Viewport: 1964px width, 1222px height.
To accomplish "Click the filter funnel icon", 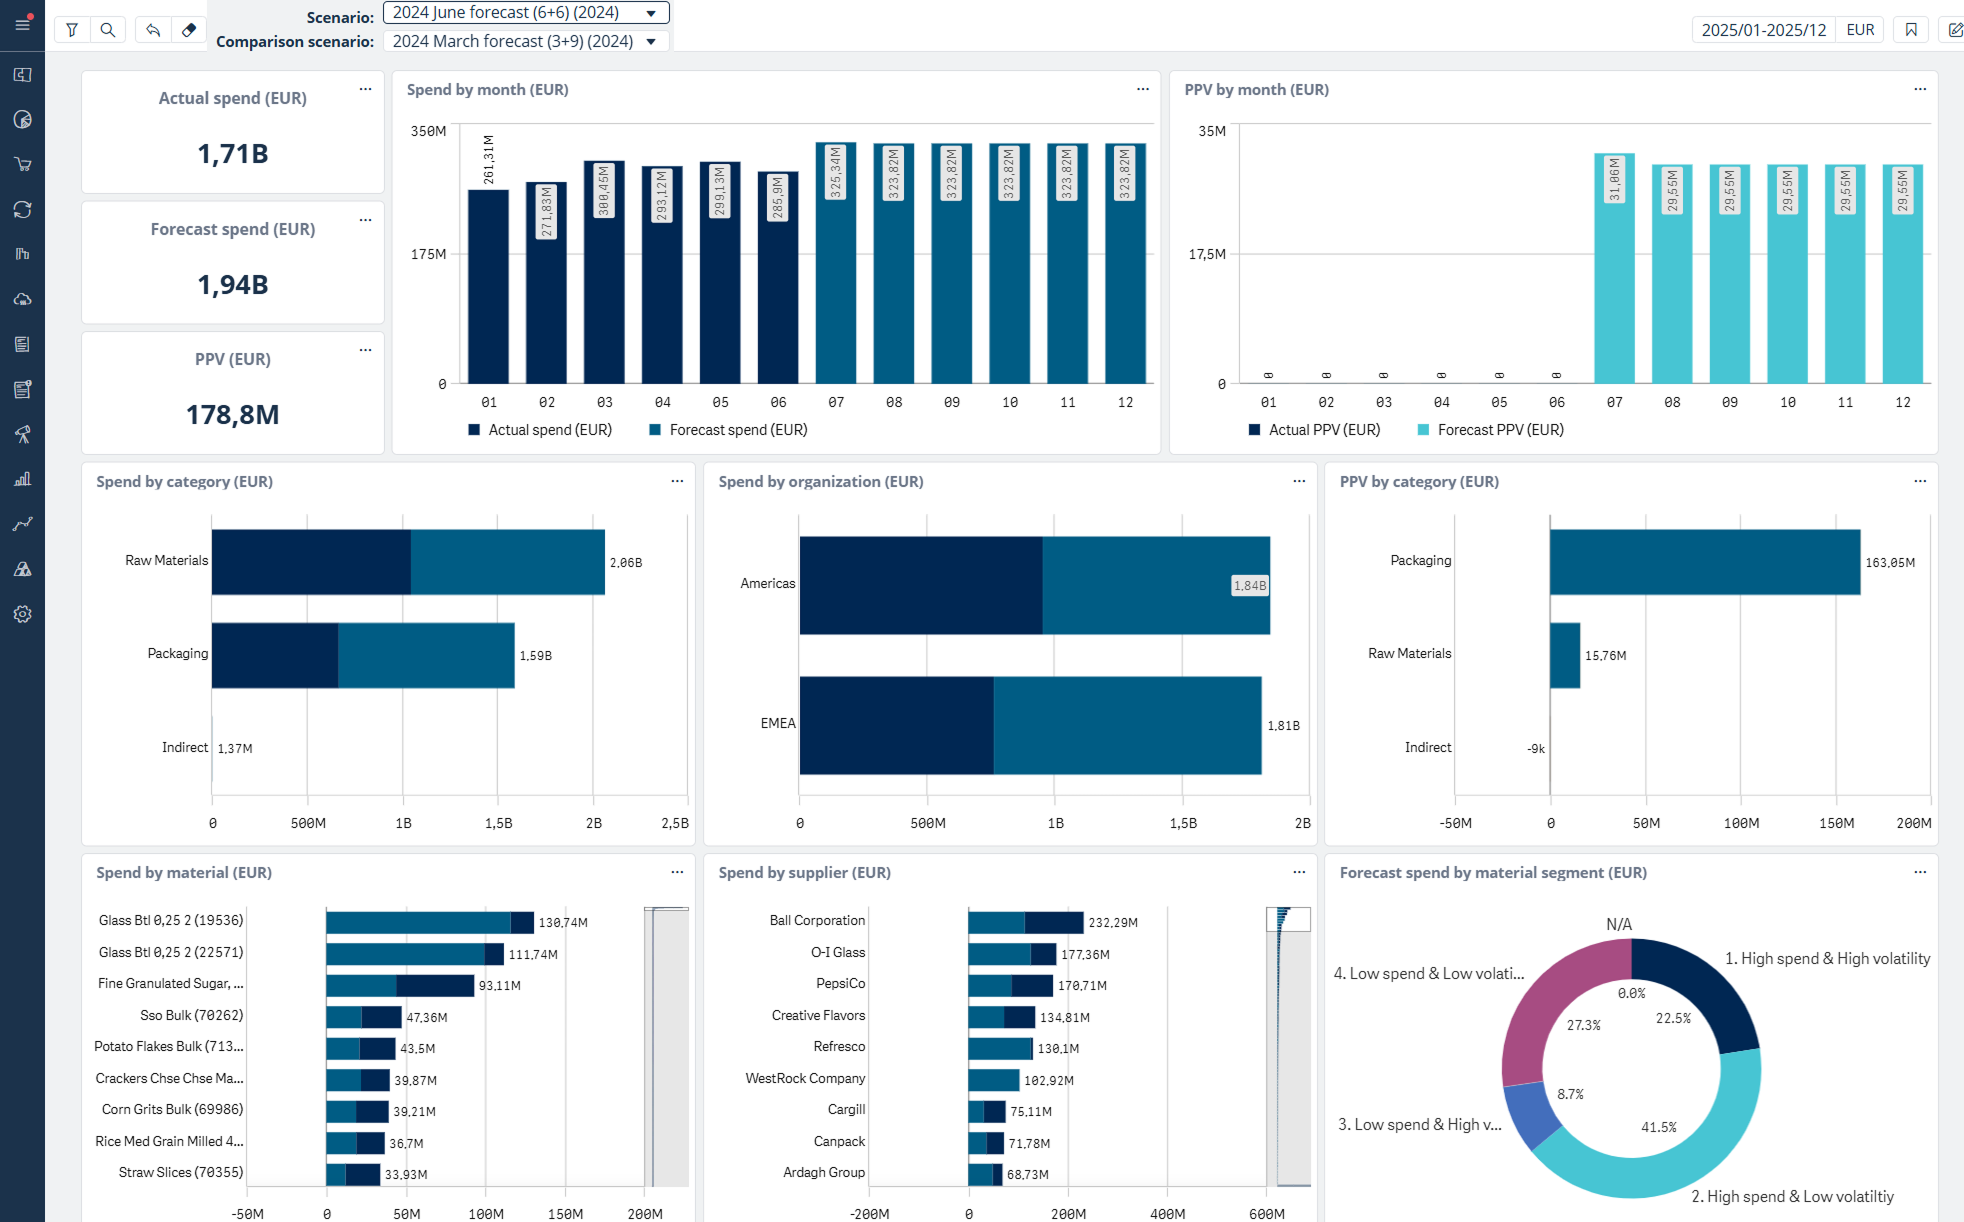I will [72, 30].
